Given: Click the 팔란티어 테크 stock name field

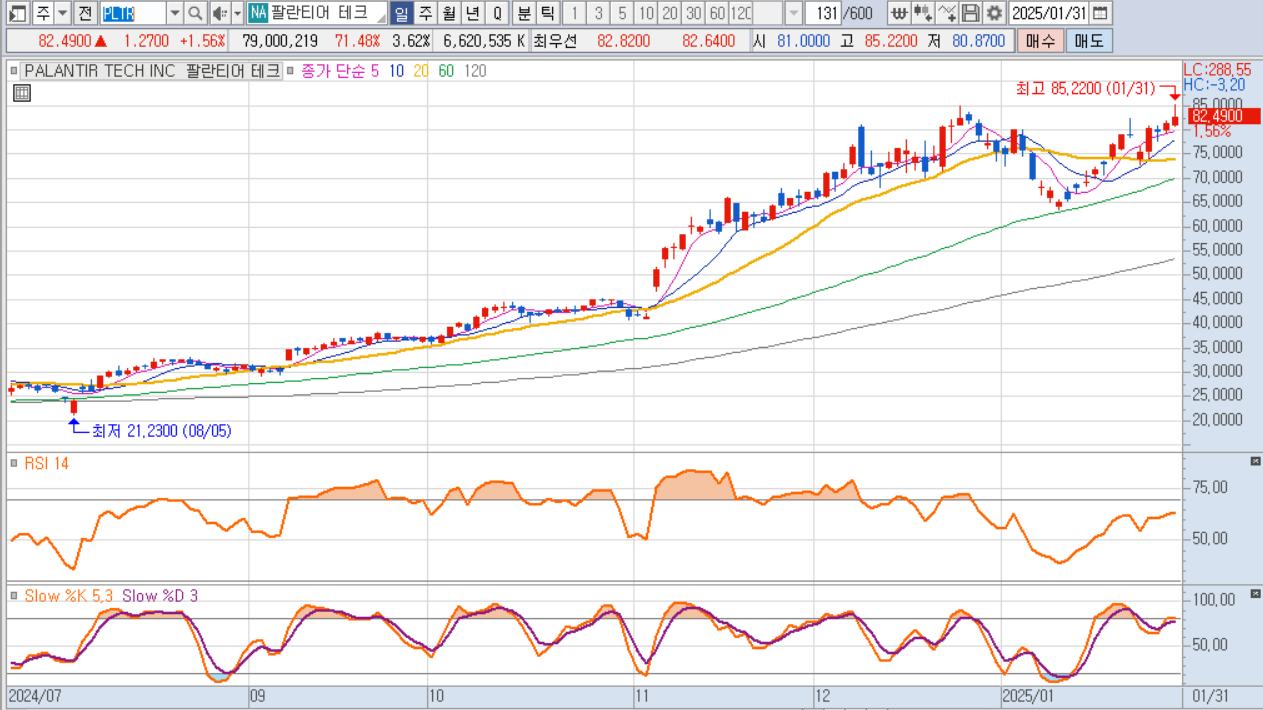Looking at the screenshot, I should [x=327, y=13].
